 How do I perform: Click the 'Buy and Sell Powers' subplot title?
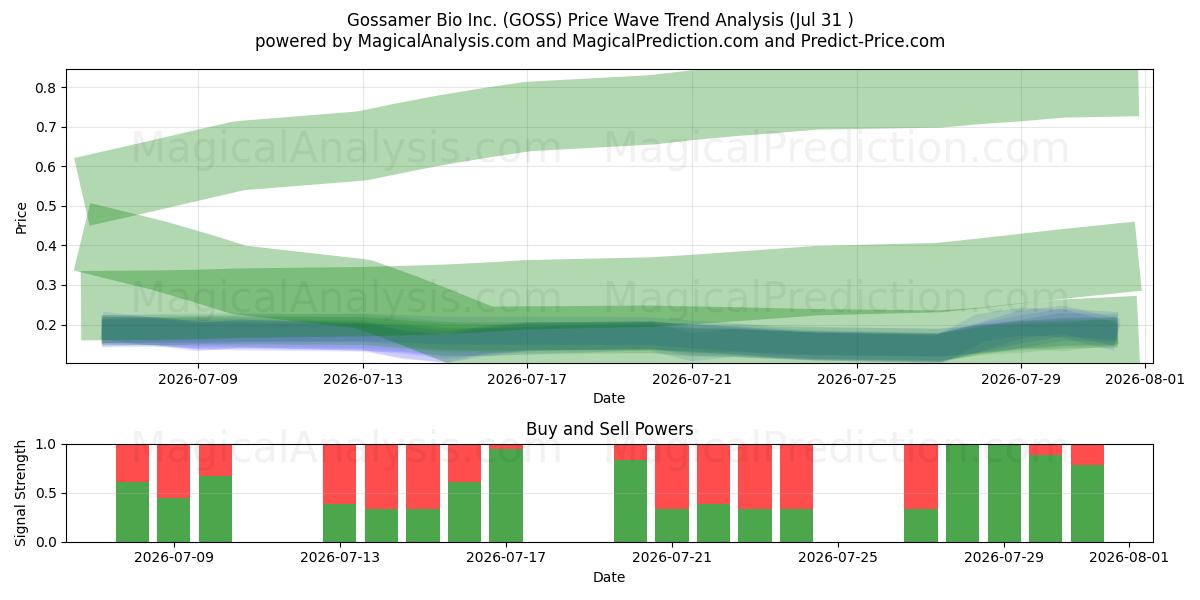[609, 429]
